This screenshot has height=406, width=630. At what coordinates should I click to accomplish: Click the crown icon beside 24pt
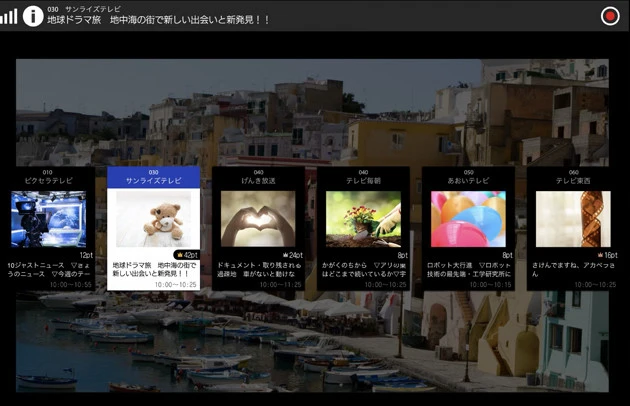point(284,255)
